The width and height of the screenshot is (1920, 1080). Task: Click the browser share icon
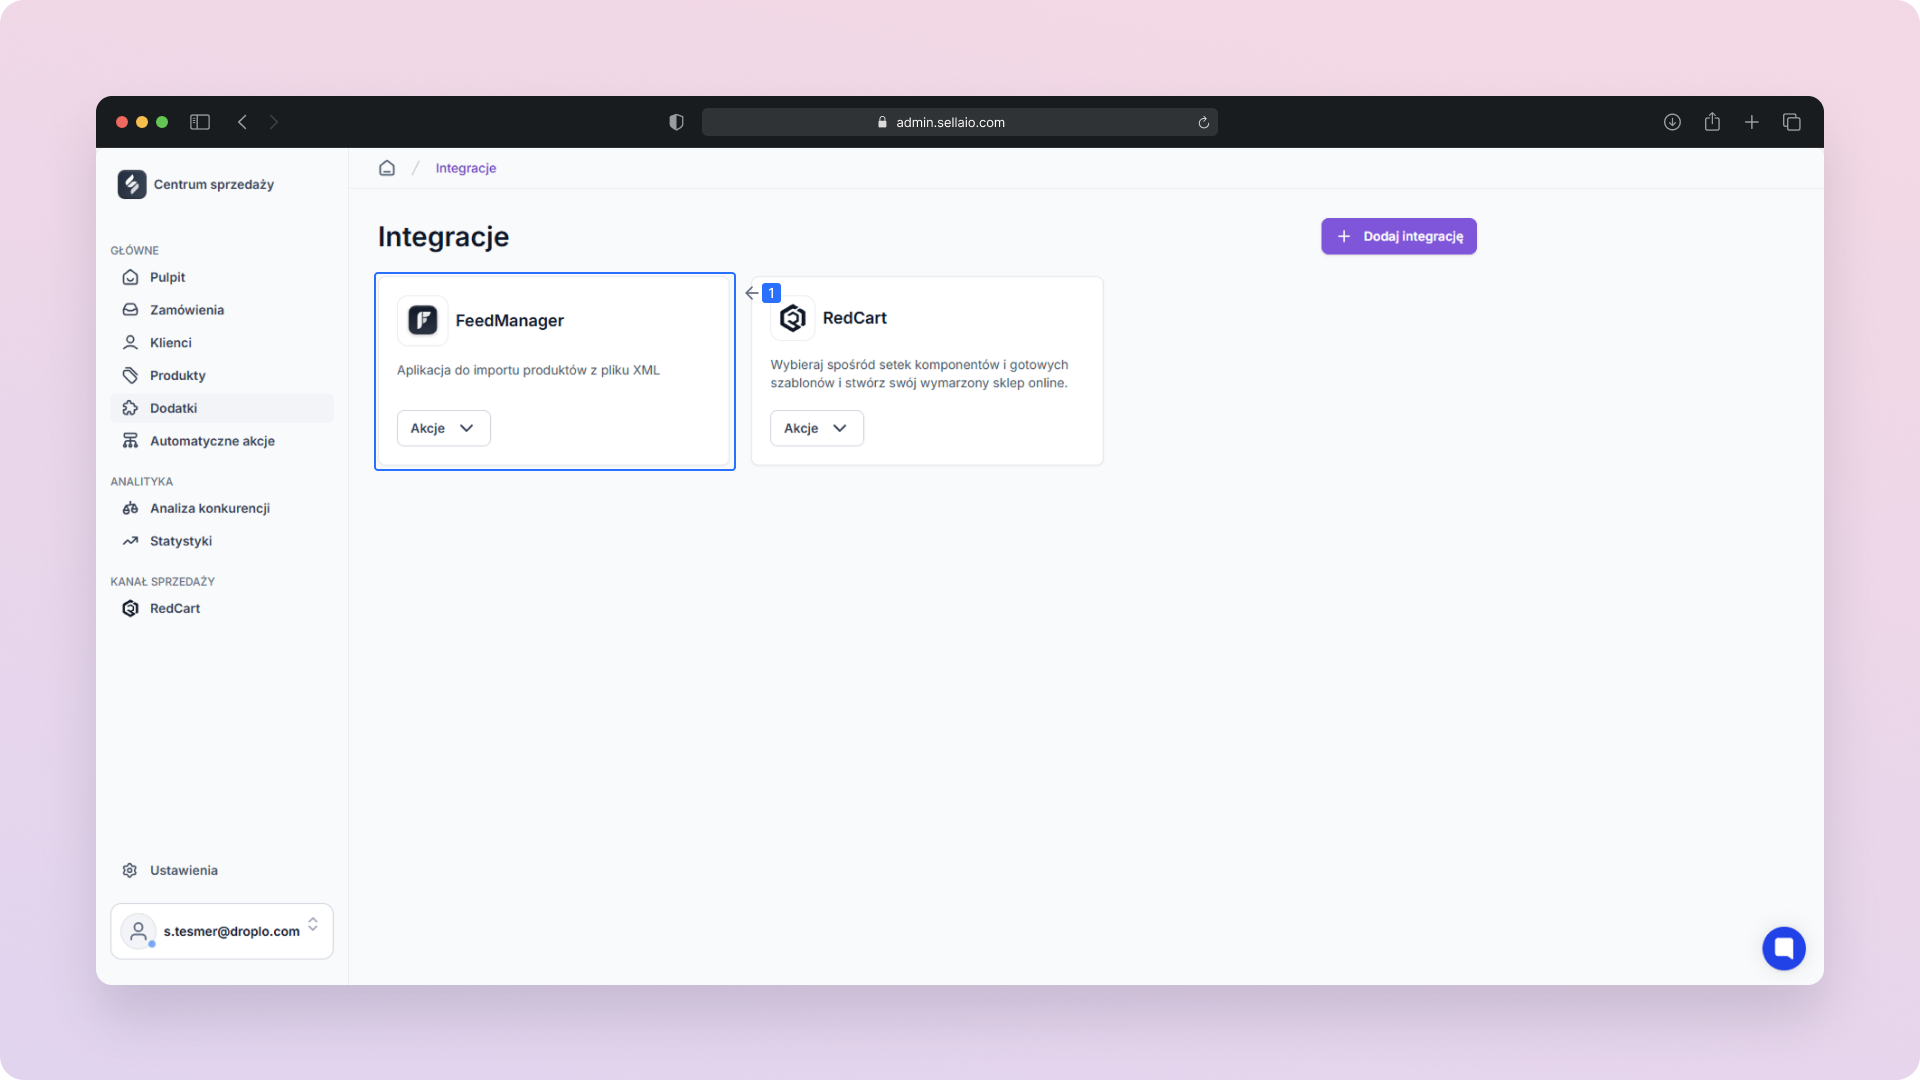tap(1712, 121)
